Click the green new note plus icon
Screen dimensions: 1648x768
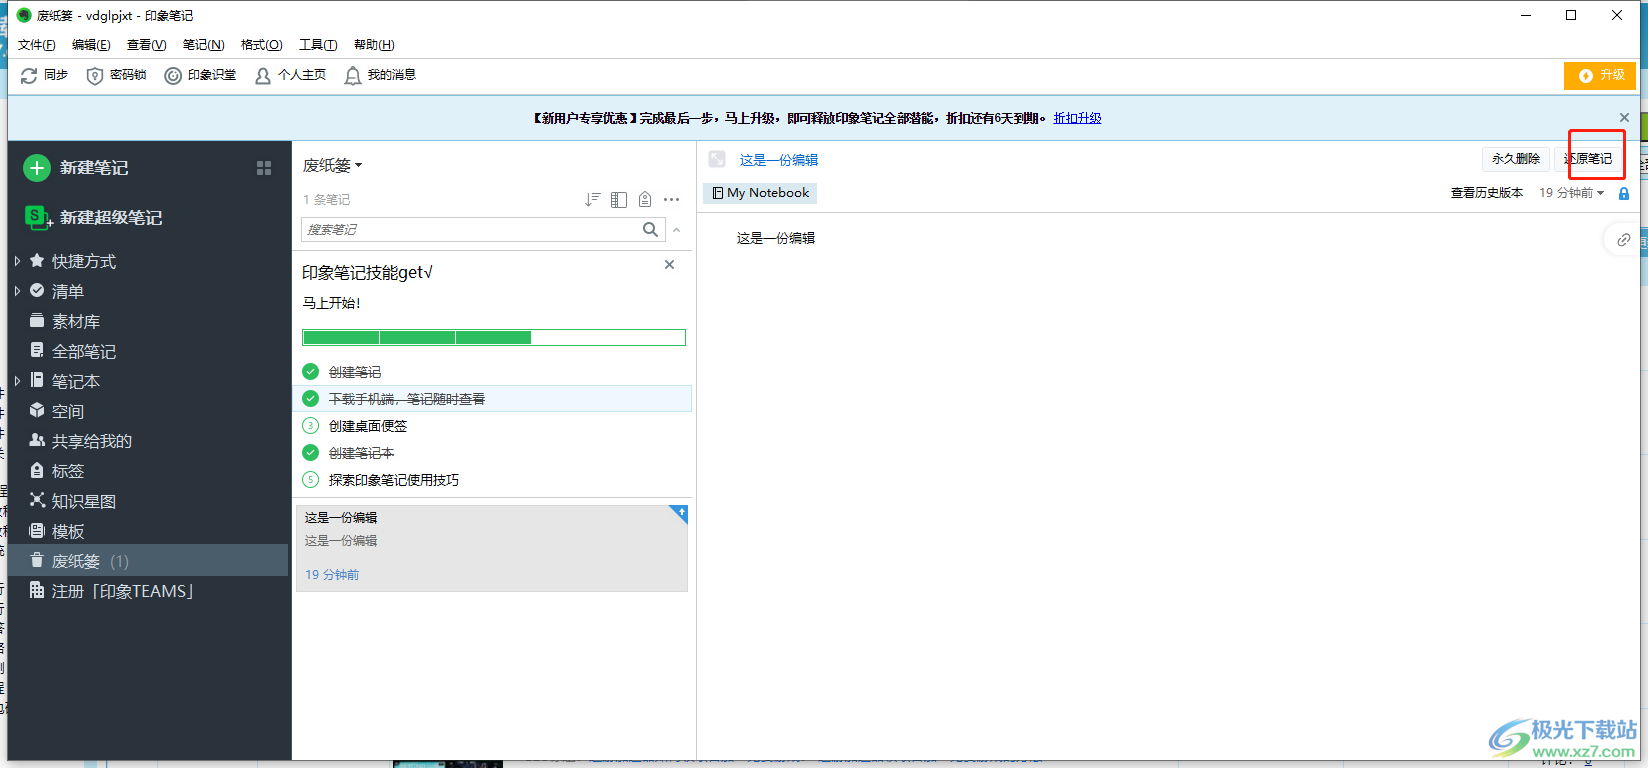pos(37,168)
